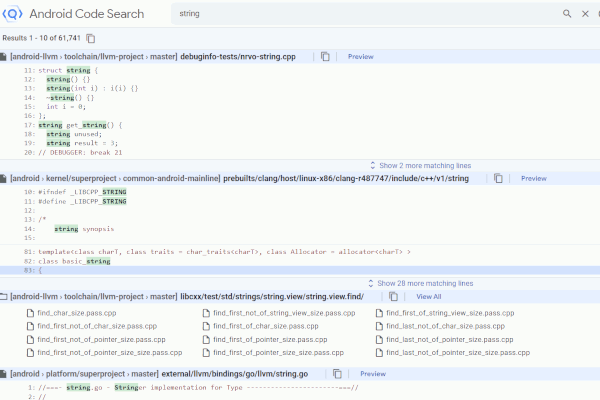Open the string.view.find directory result

click(x=272, y=297)
